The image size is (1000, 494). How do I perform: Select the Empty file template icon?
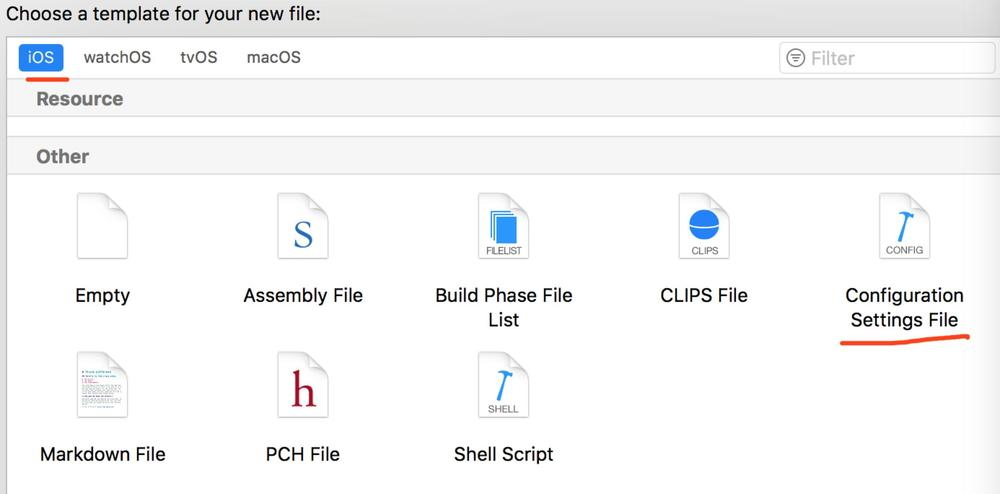pos(102,227)
